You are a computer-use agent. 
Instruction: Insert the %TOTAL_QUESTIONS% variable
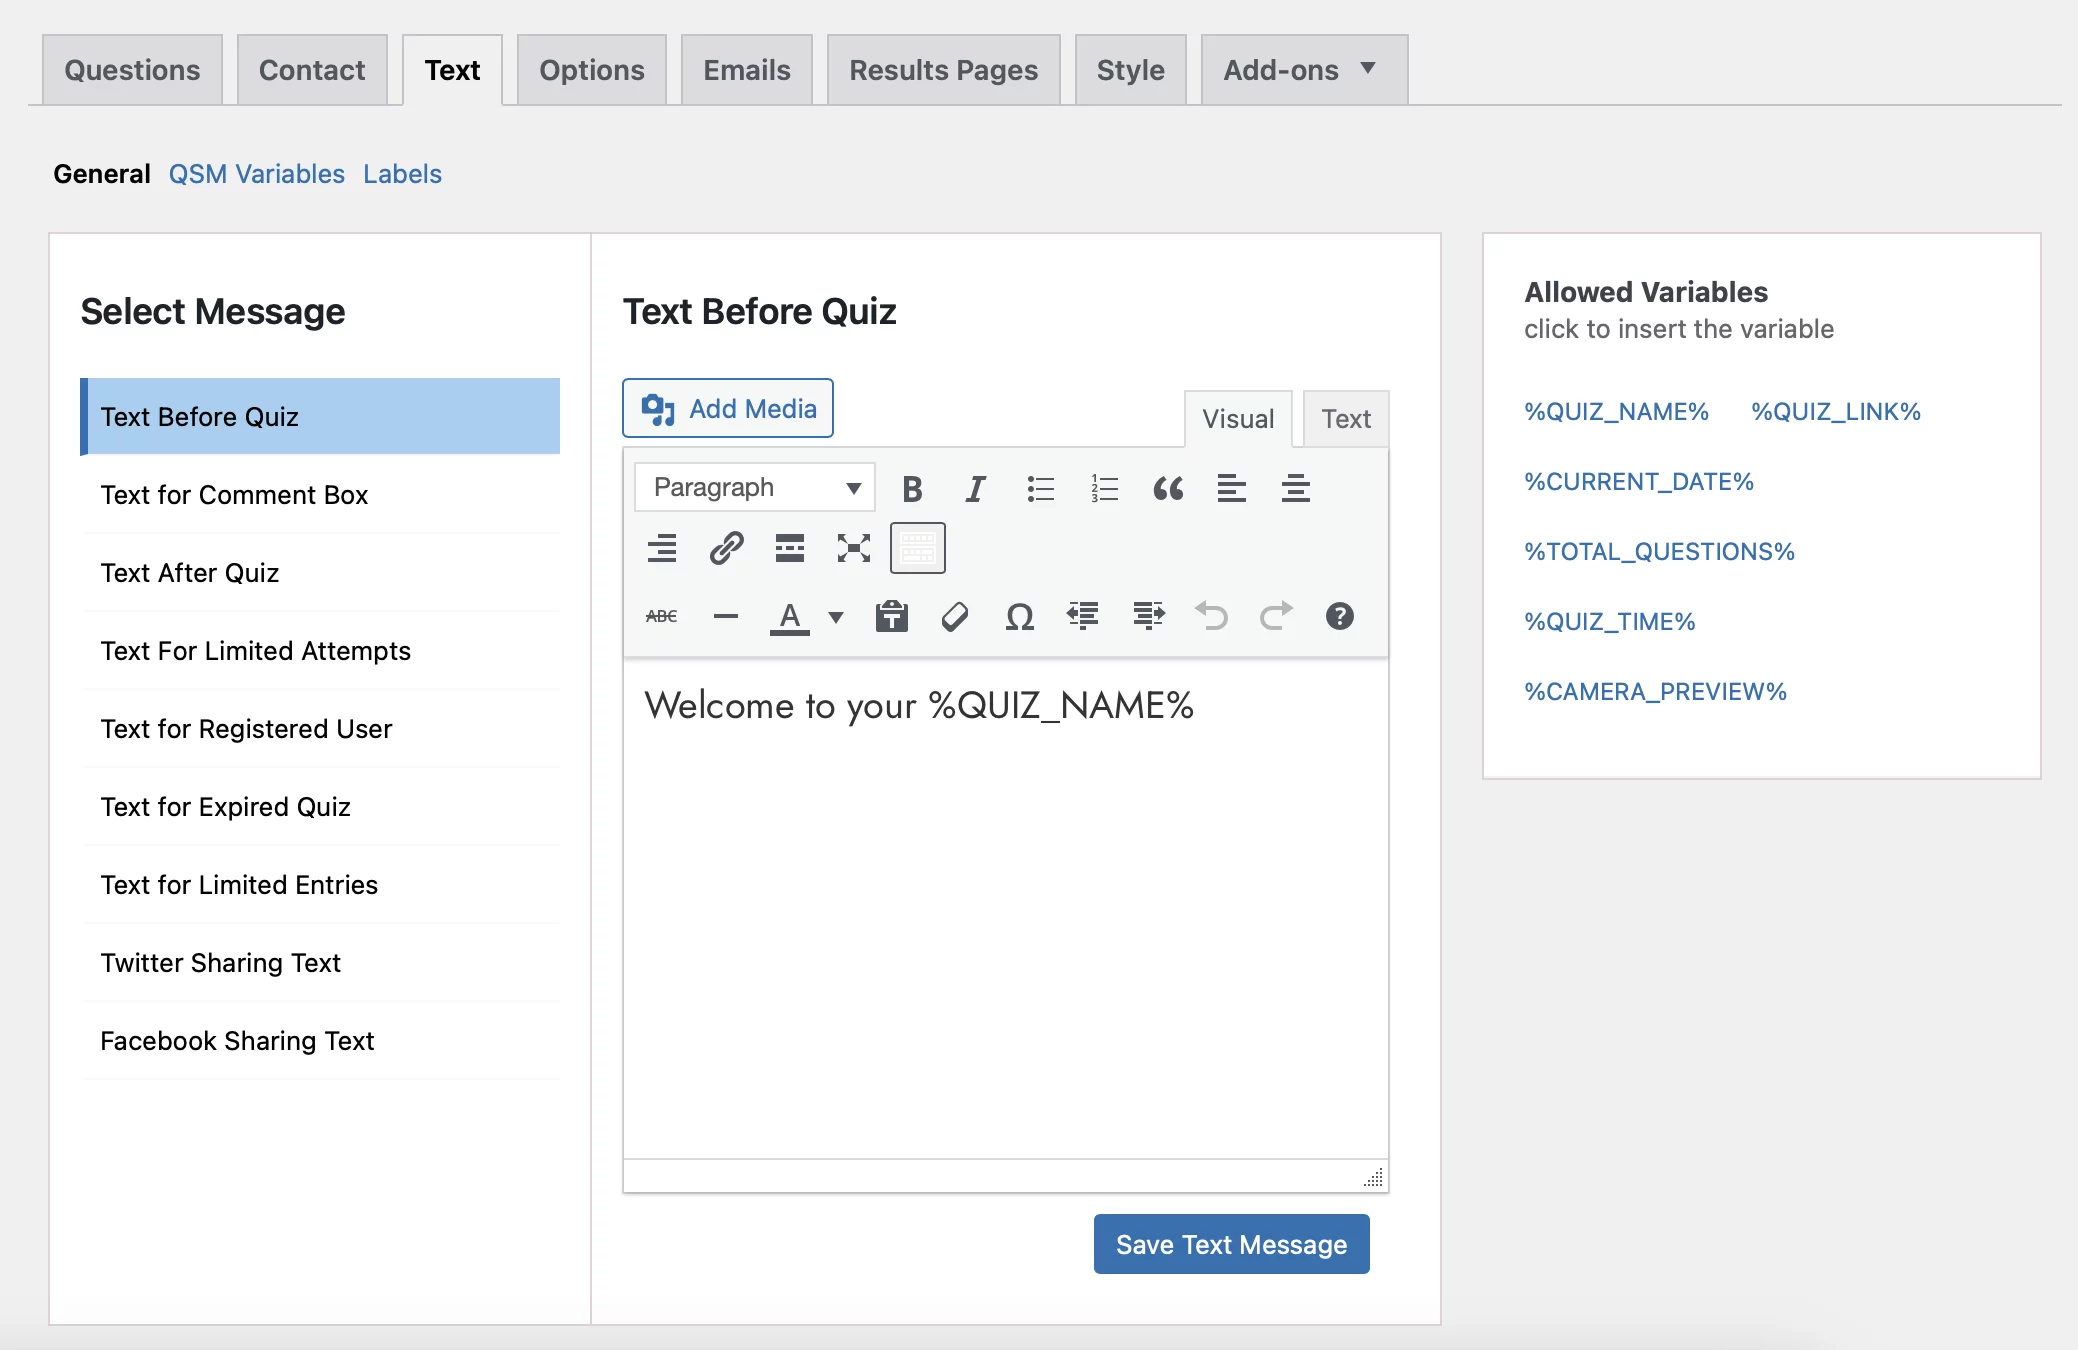click(x=1659, y=552)
